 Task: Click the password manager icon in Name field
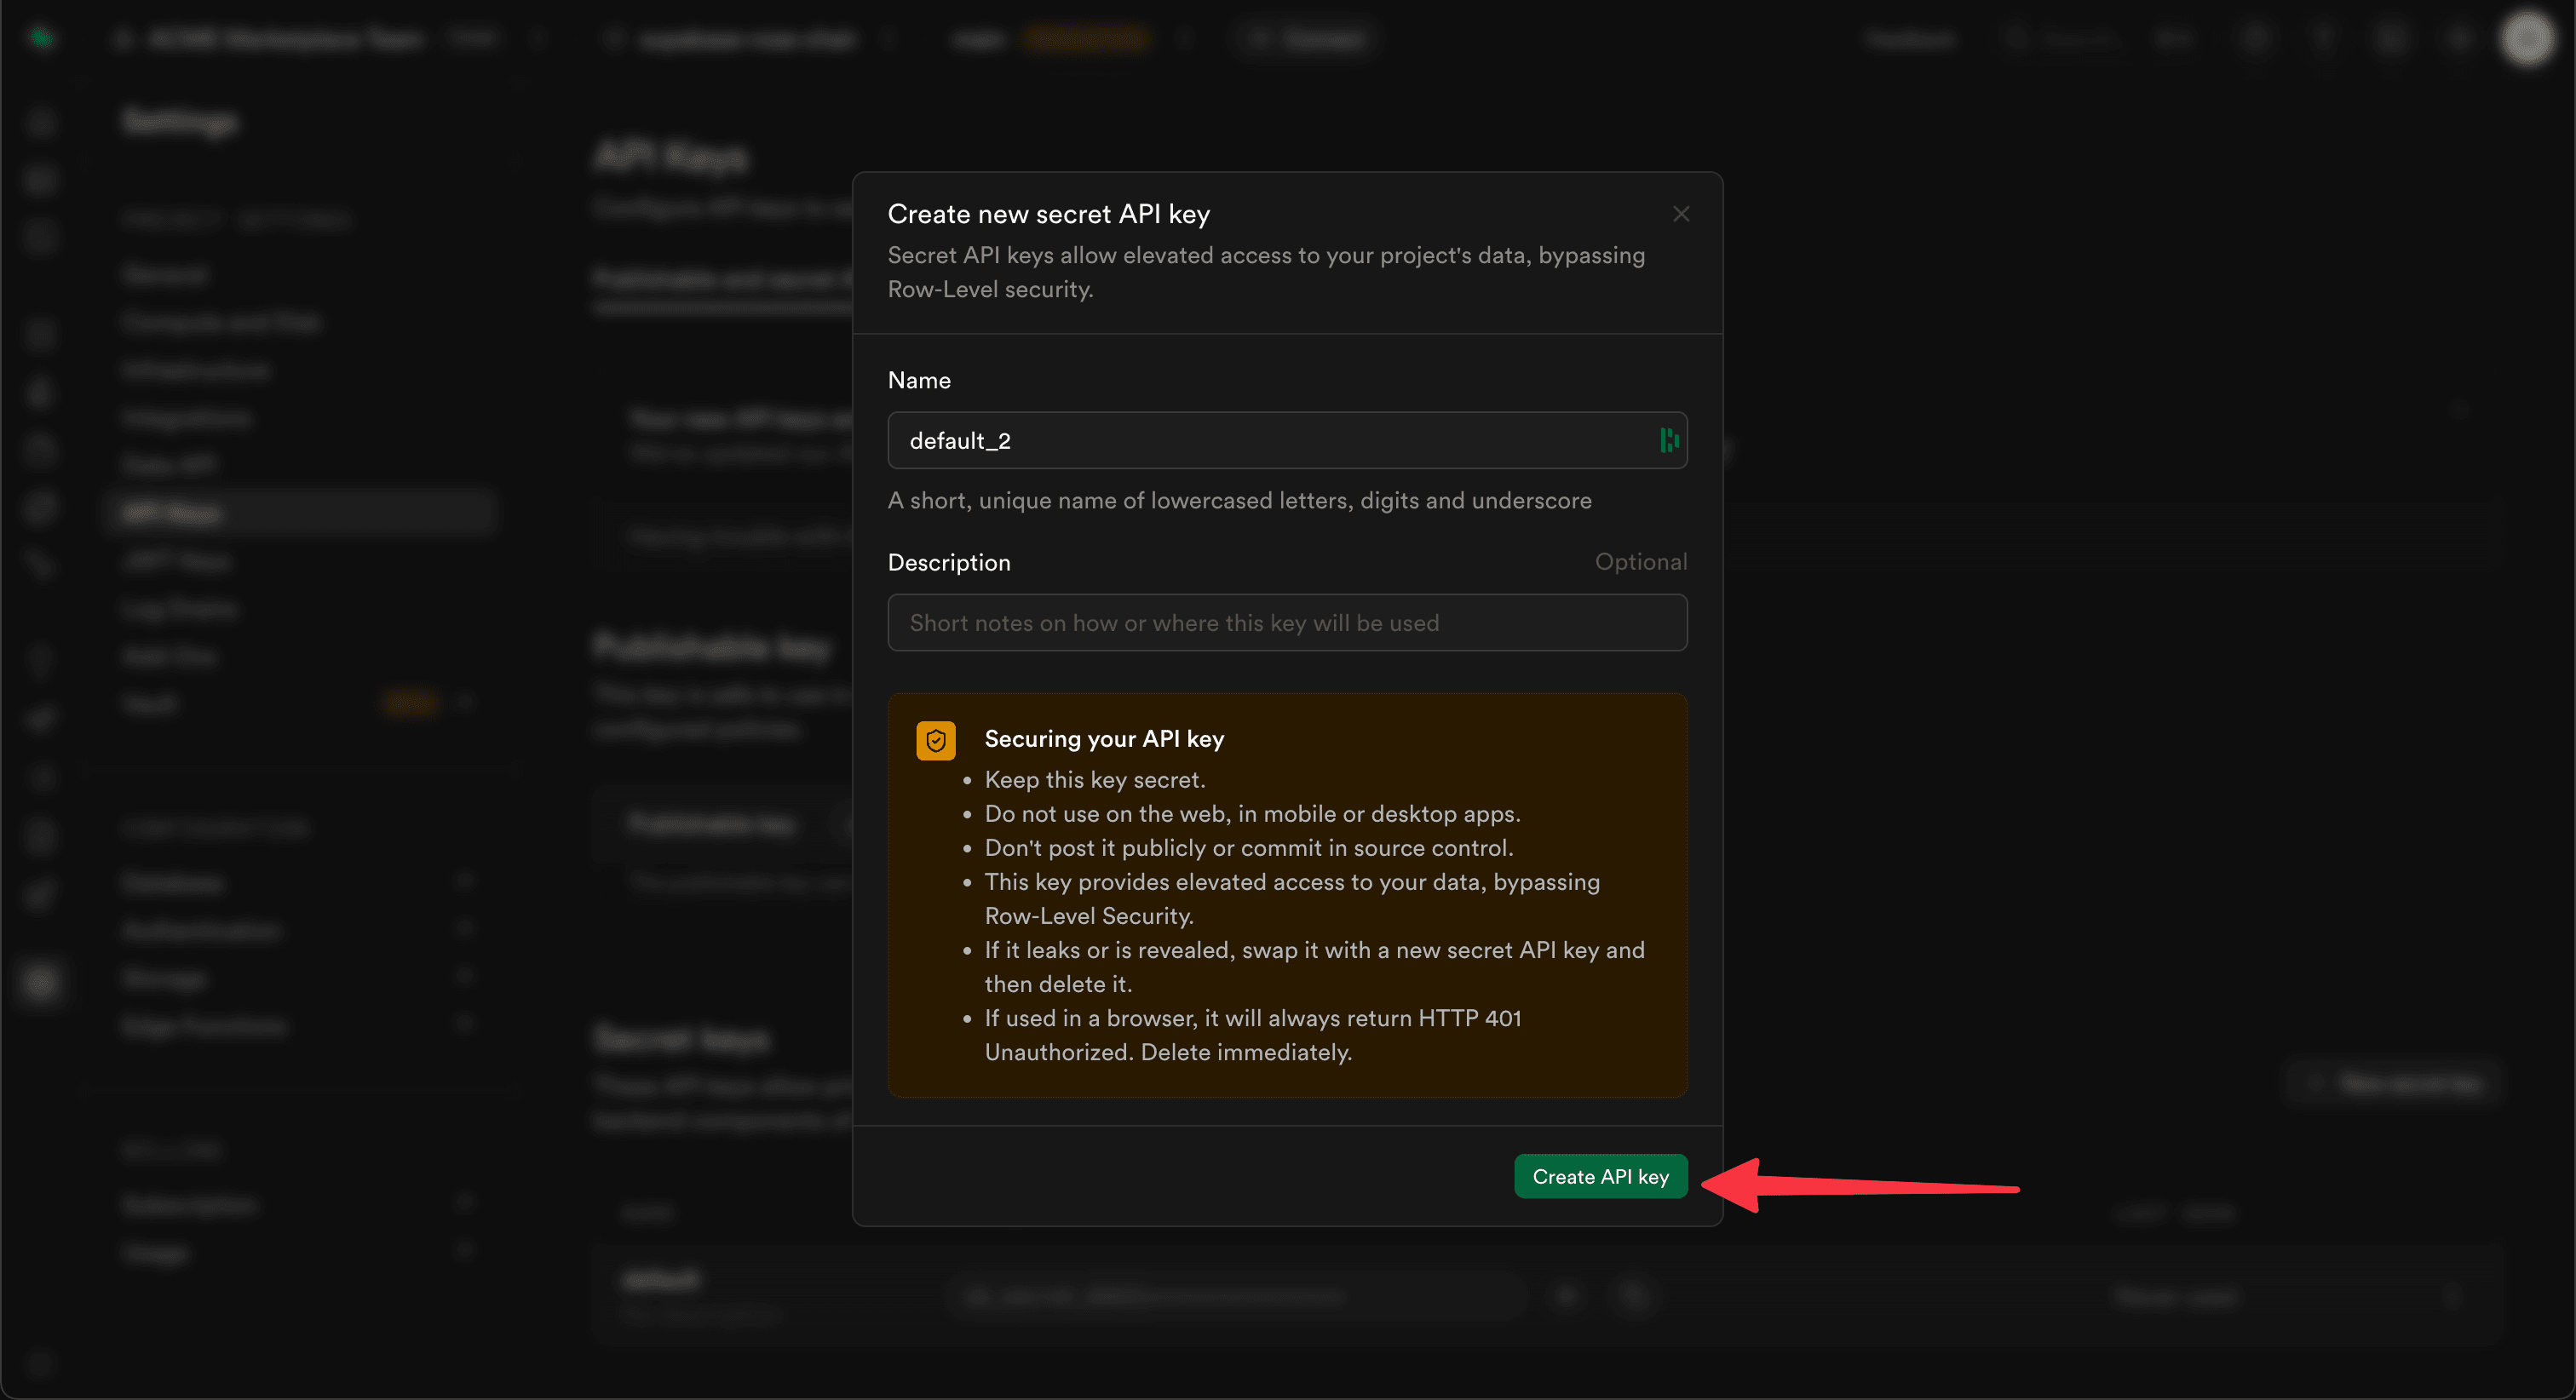[1668, 440]
